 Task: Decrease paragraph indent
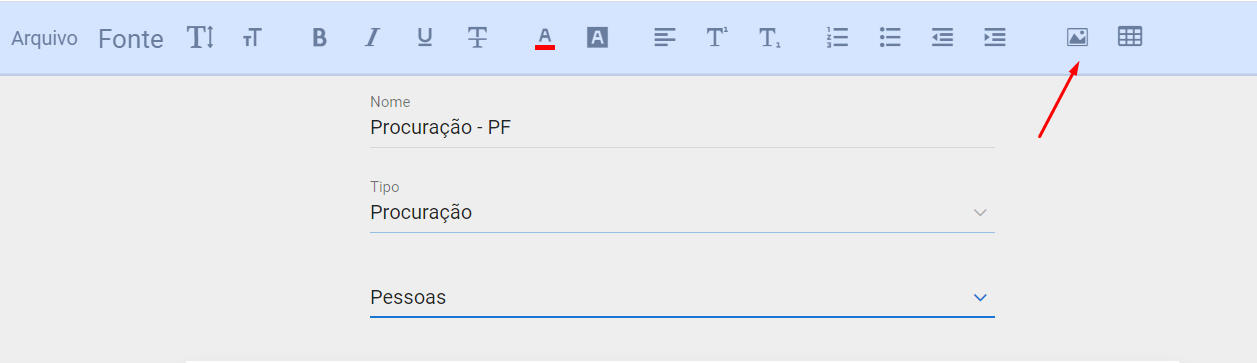(942, 38)
